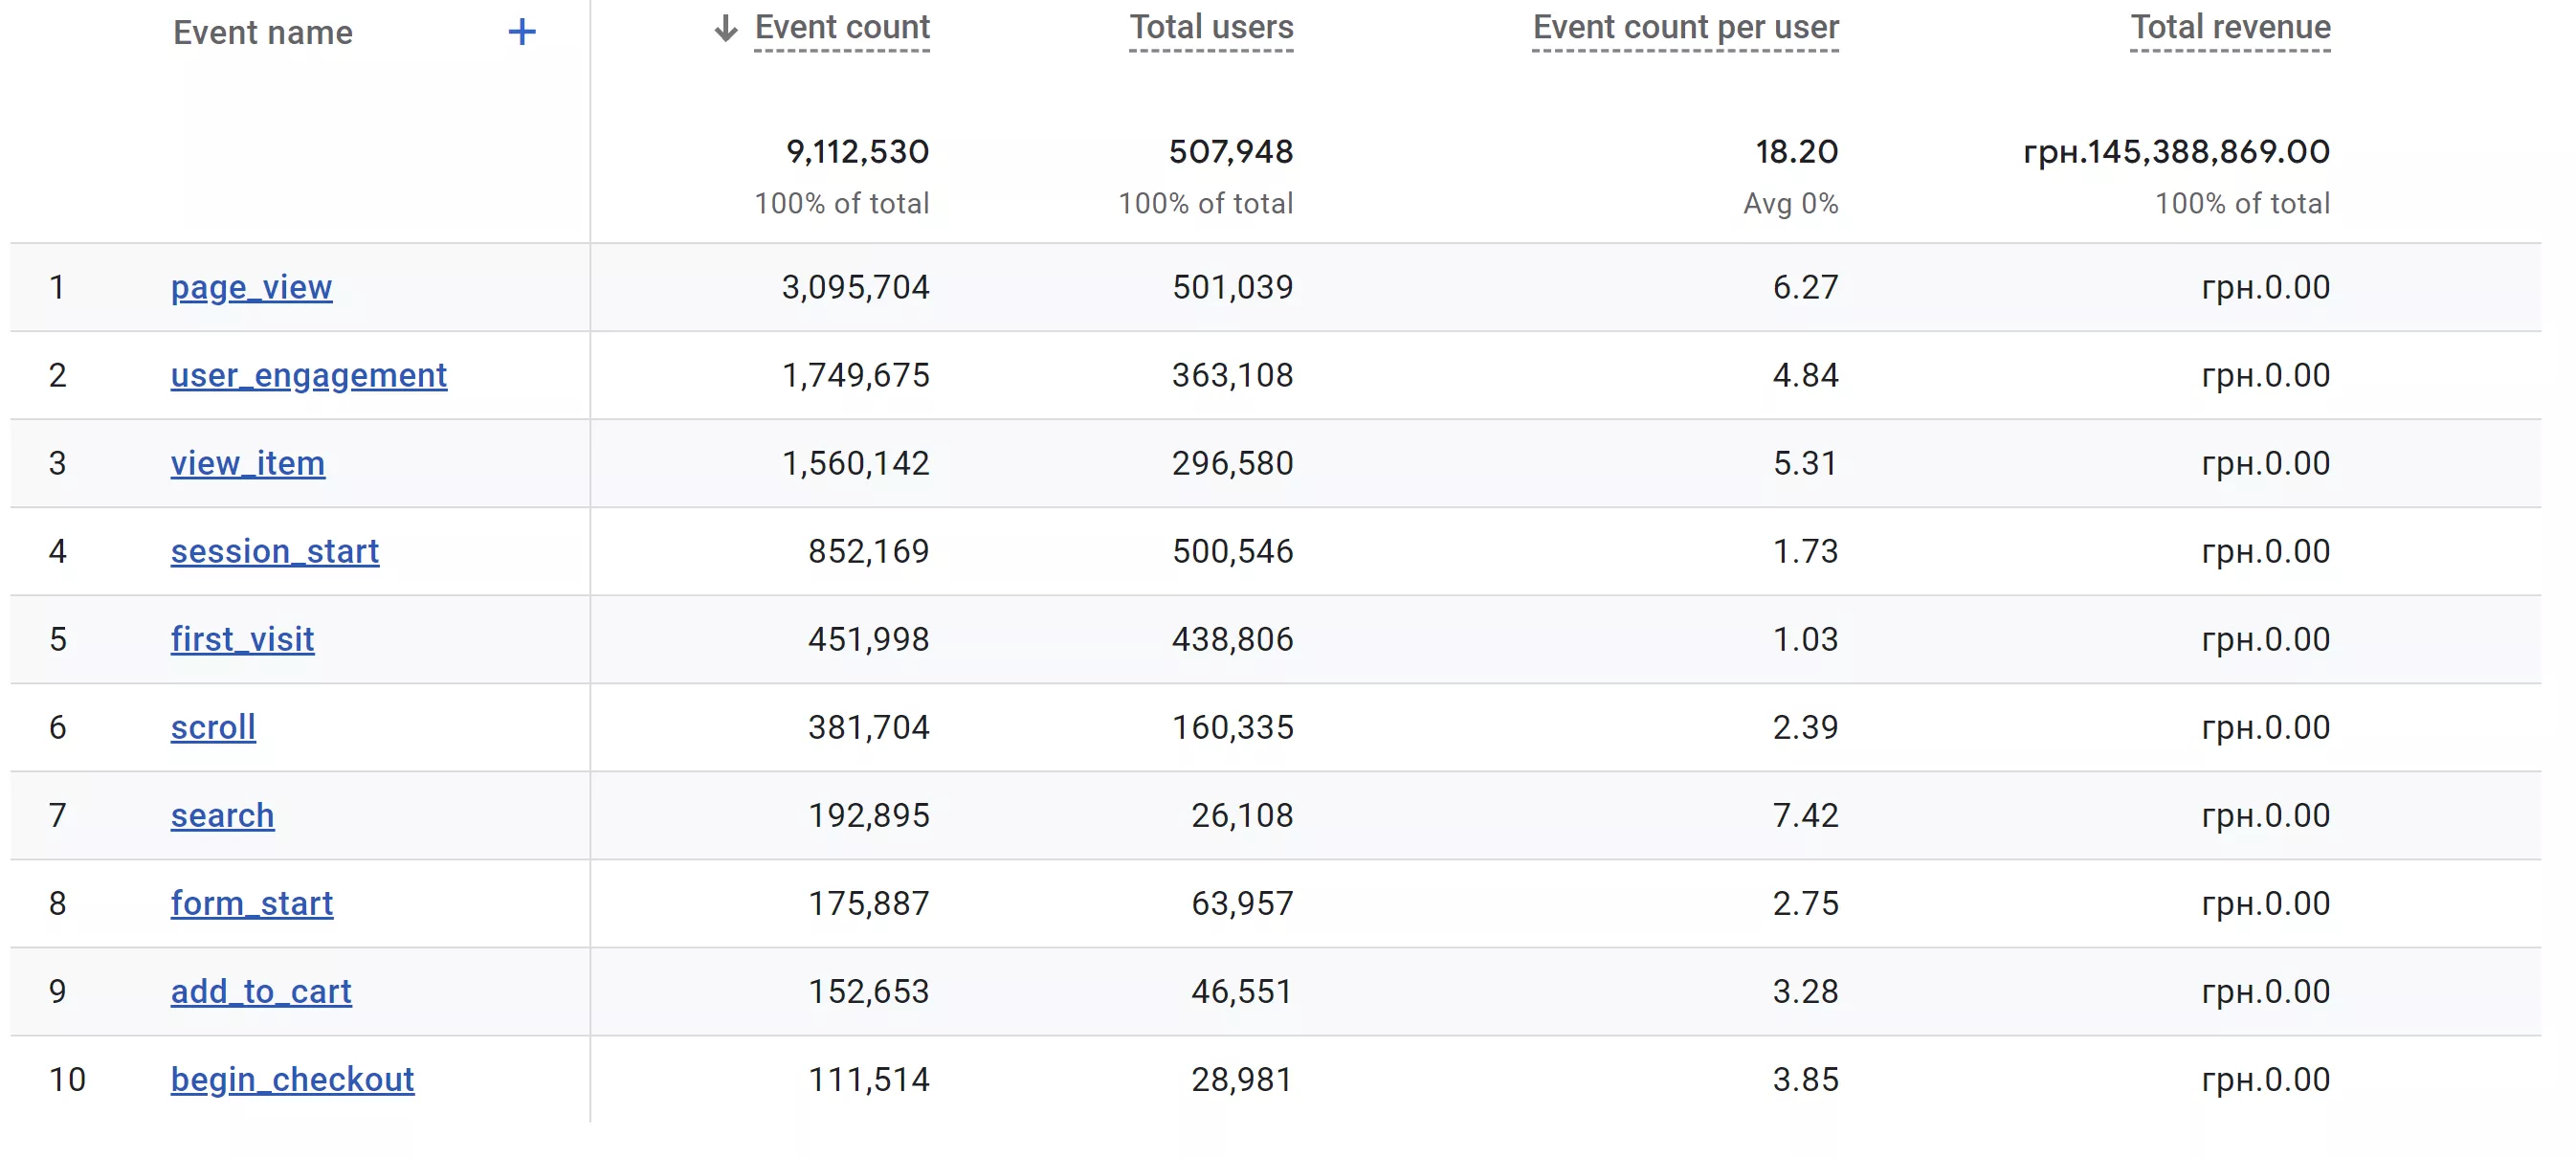This screenshot has height=1158, width=2576.
Task: Open the session_start event link
Action: tap(274, 551)
